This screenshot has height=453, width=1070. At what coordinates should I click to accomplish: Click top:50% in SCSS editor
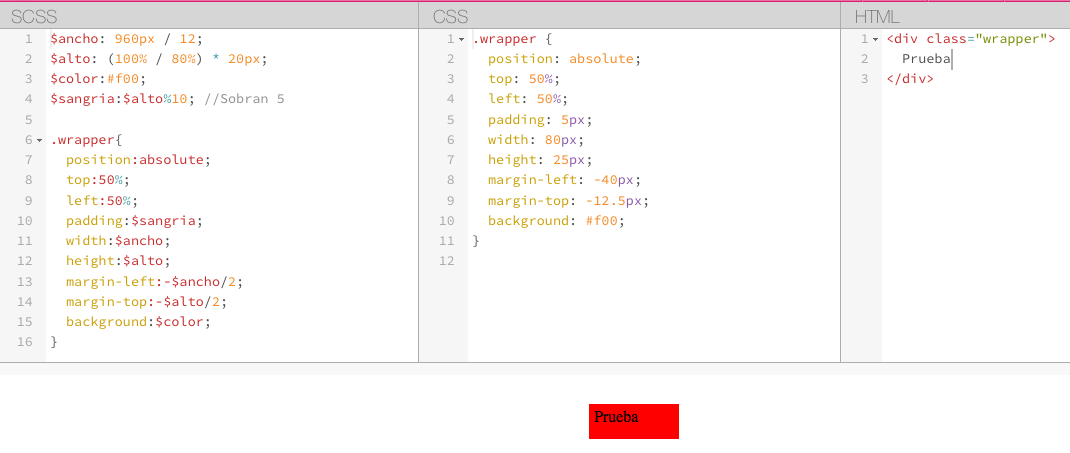[98, 180]
